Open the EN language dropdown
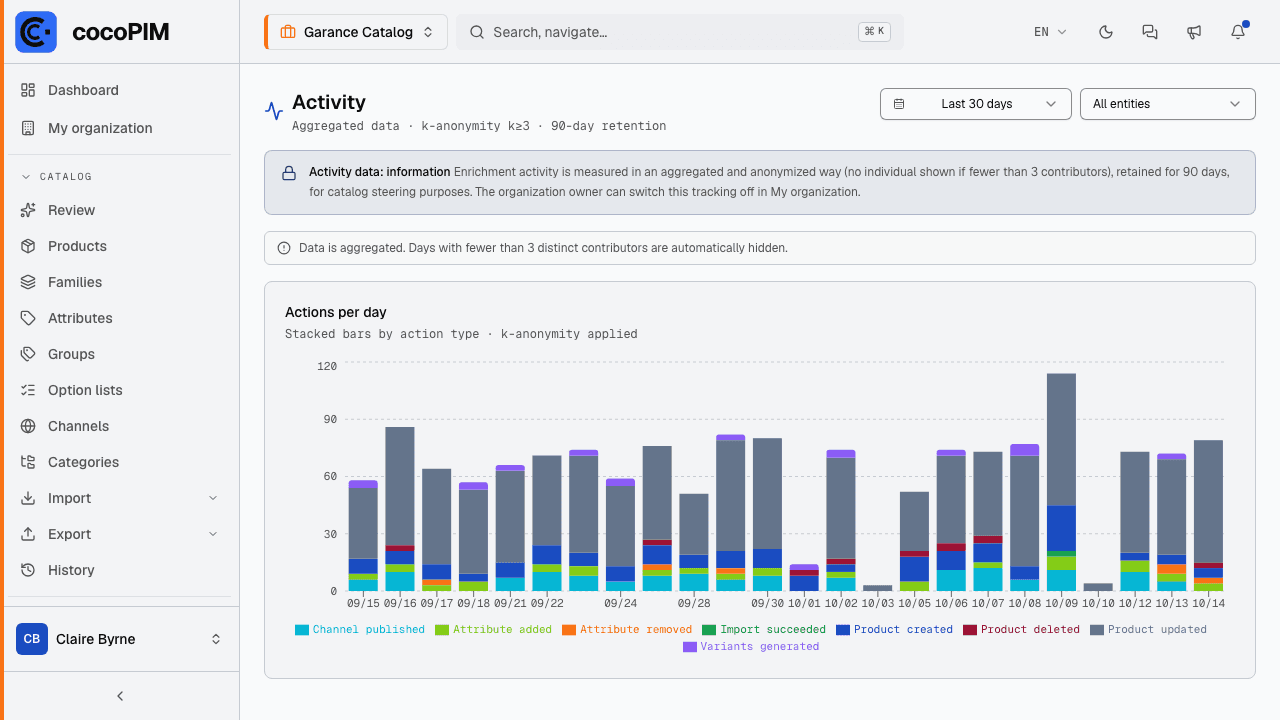Viewport: 1280px width, 720px height. (x=1050, y=32)
